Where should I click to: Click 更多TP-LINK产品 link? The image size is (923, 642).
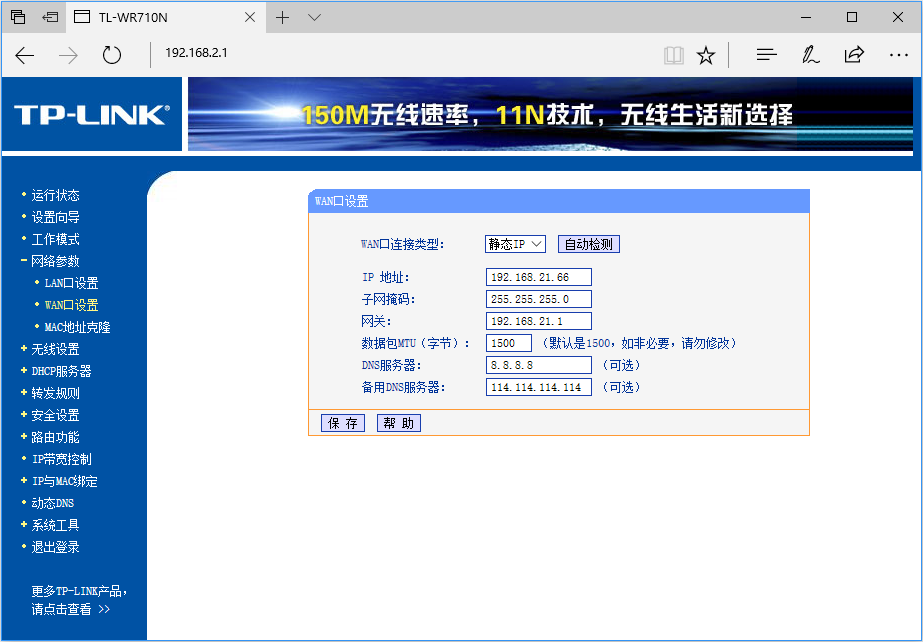[79, 591]
